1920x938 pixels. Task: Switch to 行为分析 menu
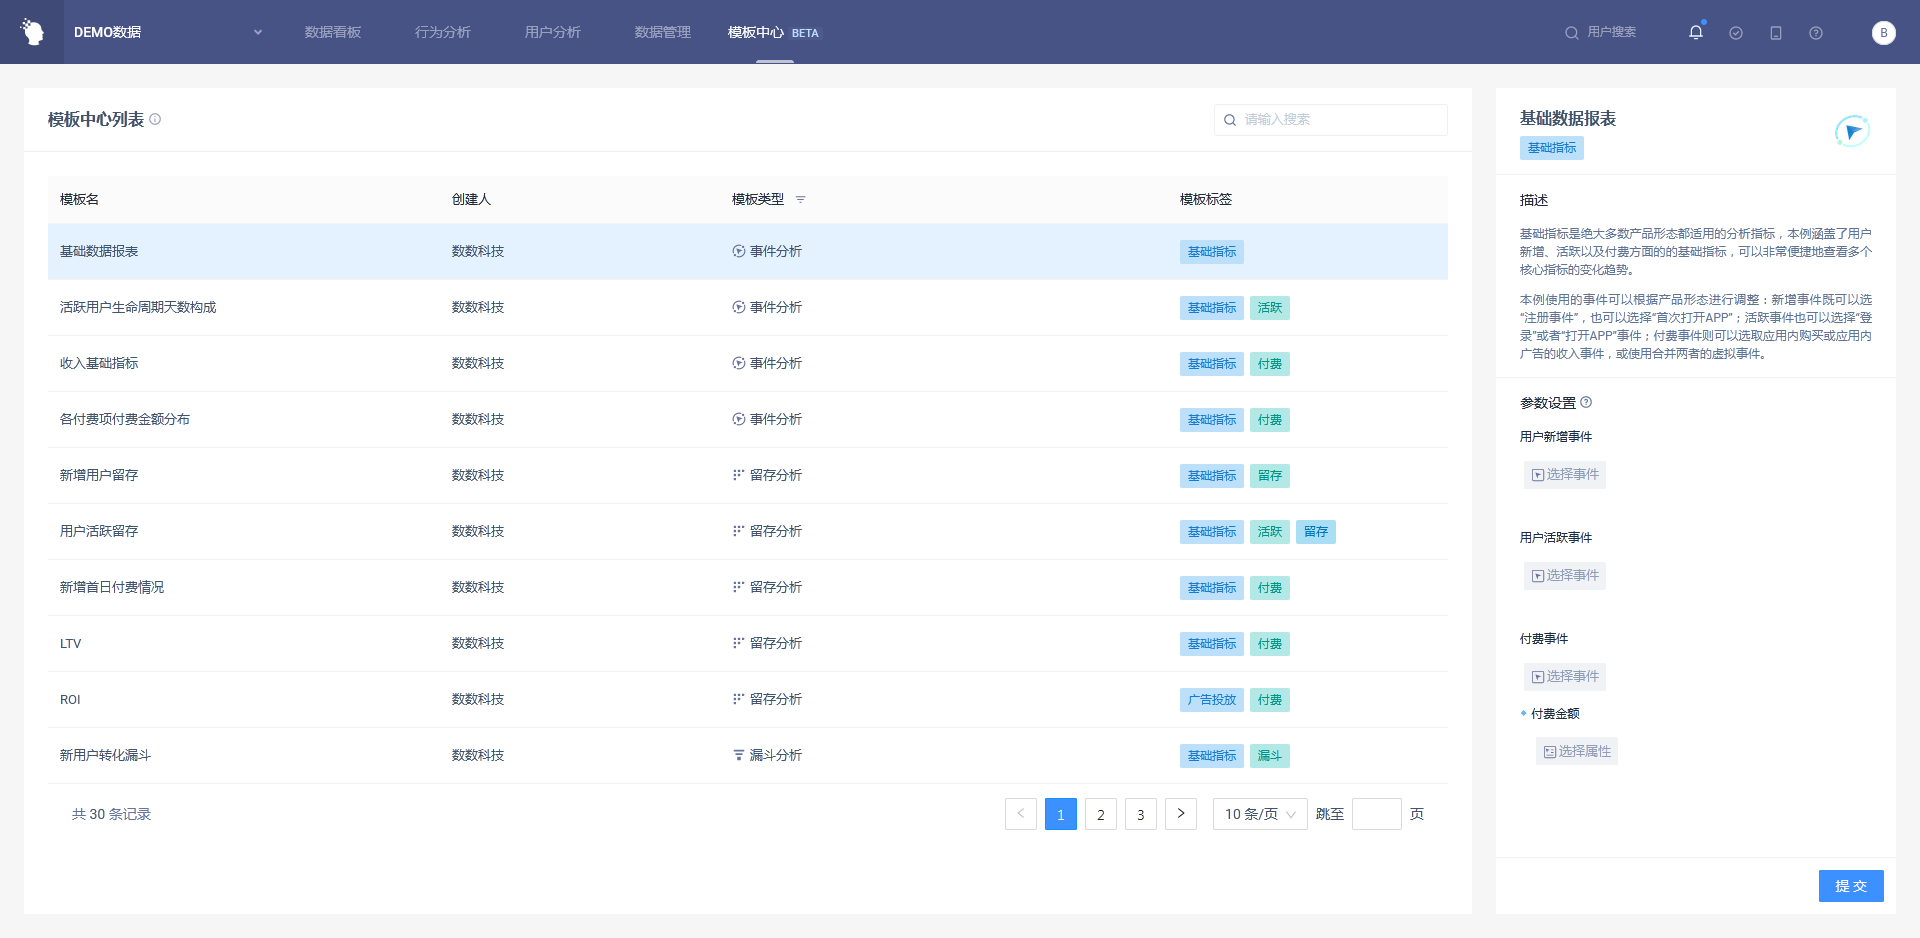coord(443,32)
